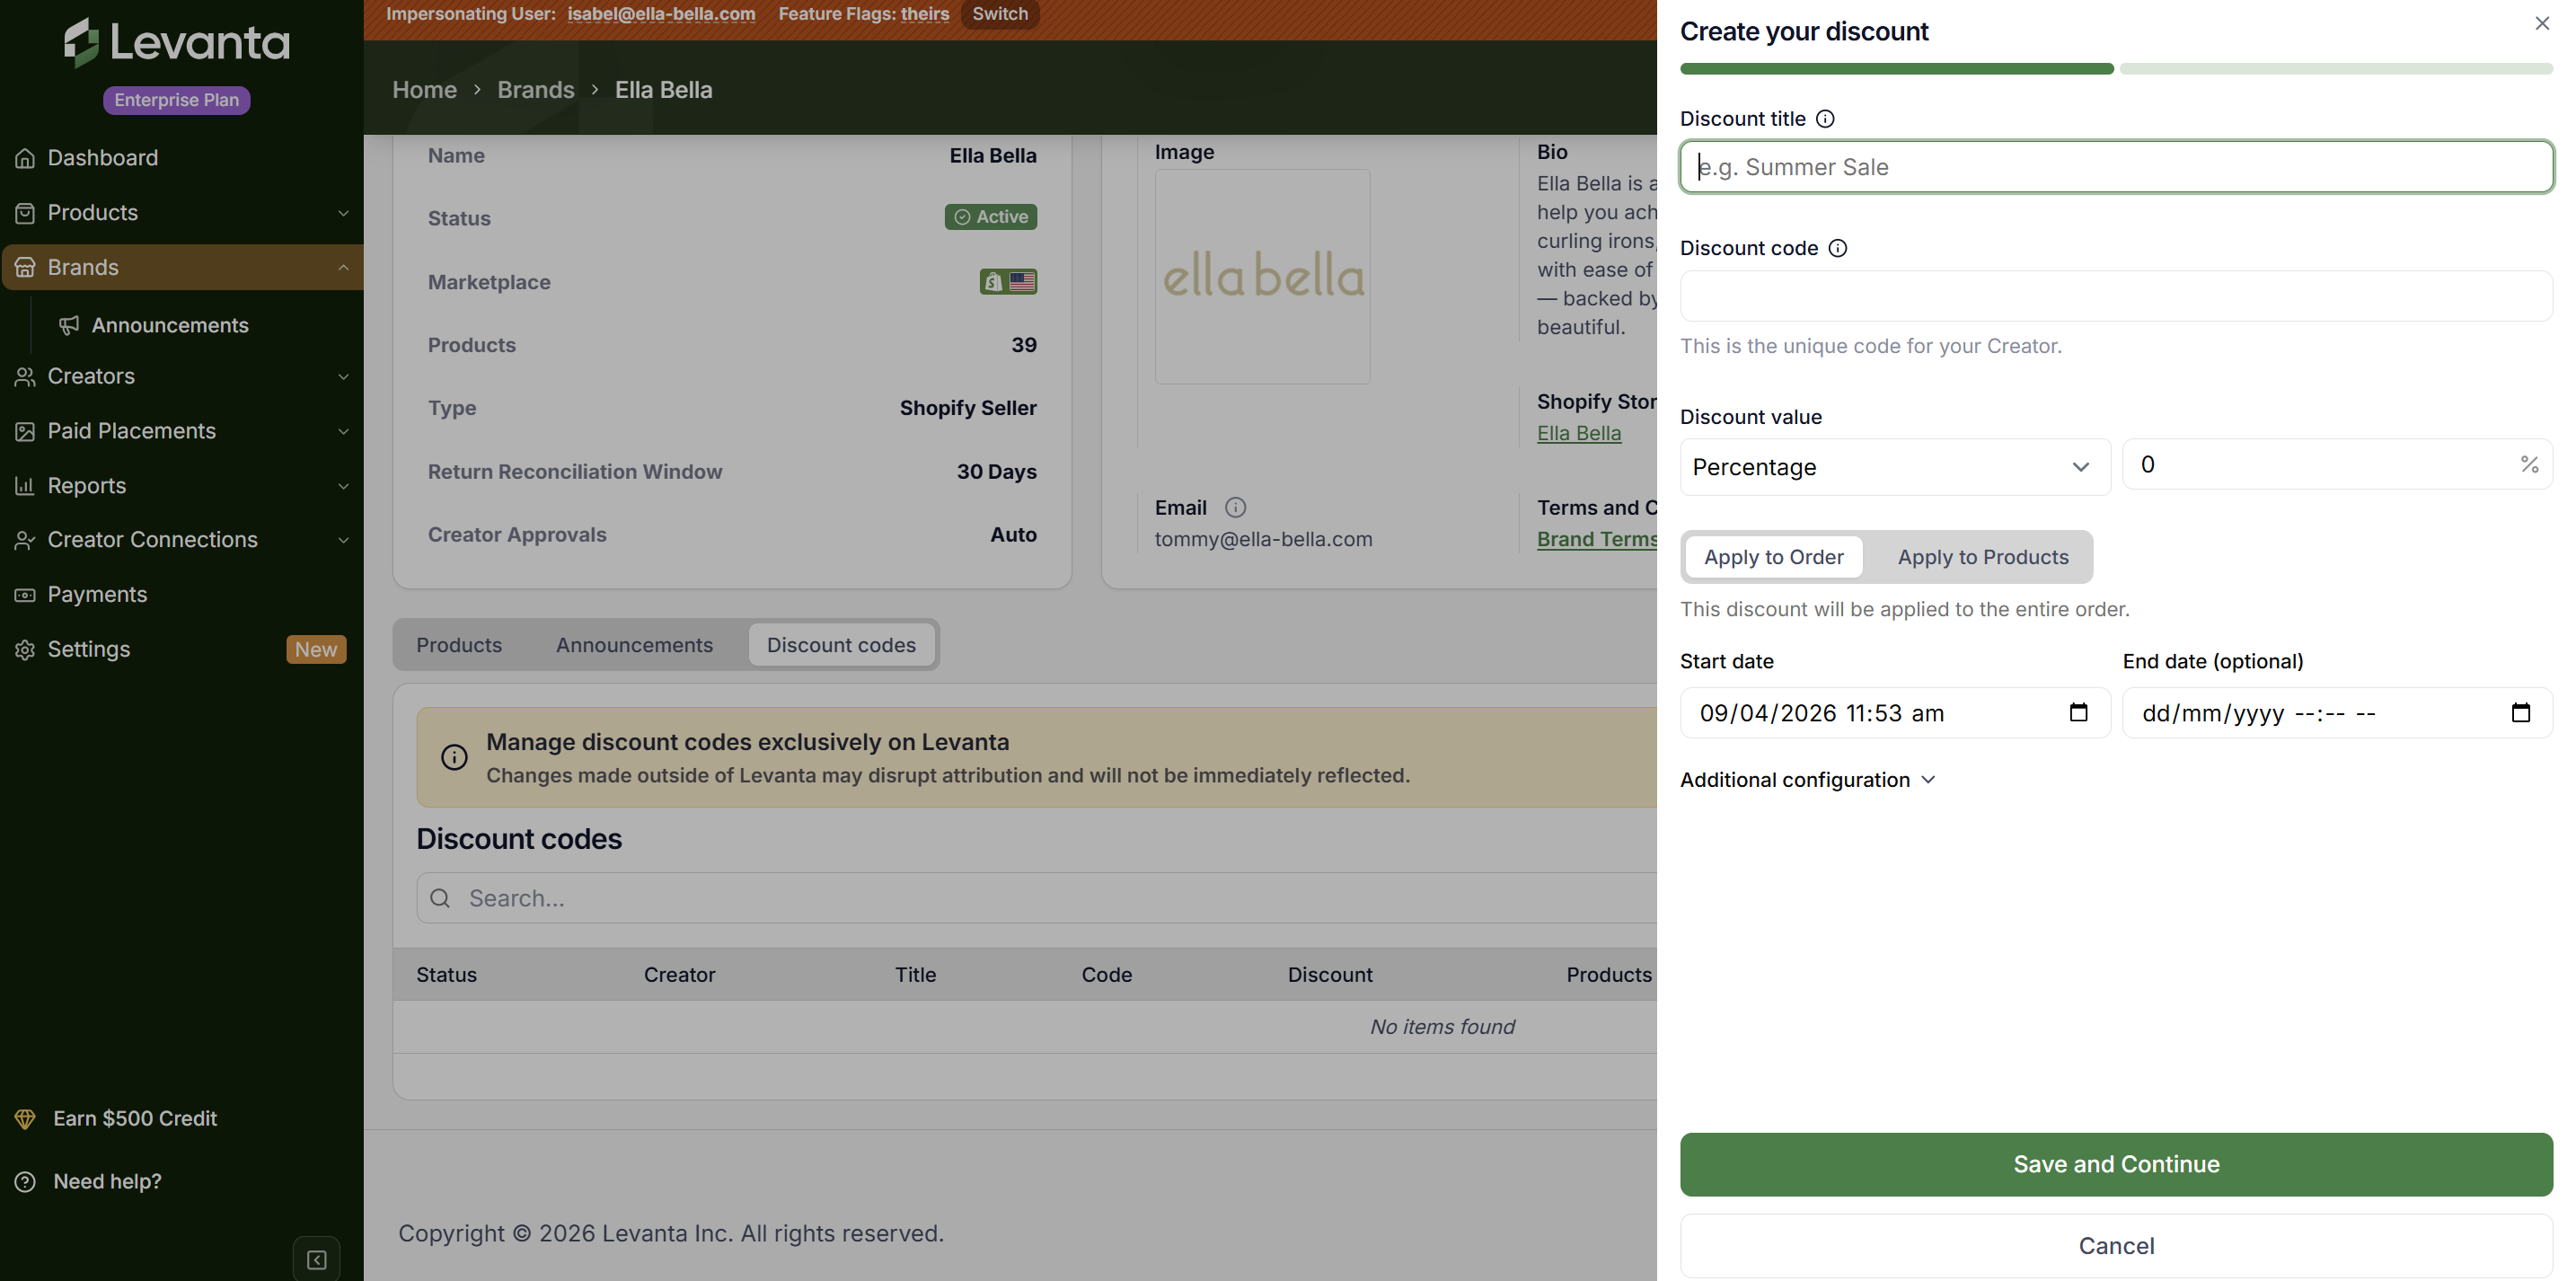This screenshot has width=2576, height=1281.
Task: Click the Code column header
Action: [1106, 975]
